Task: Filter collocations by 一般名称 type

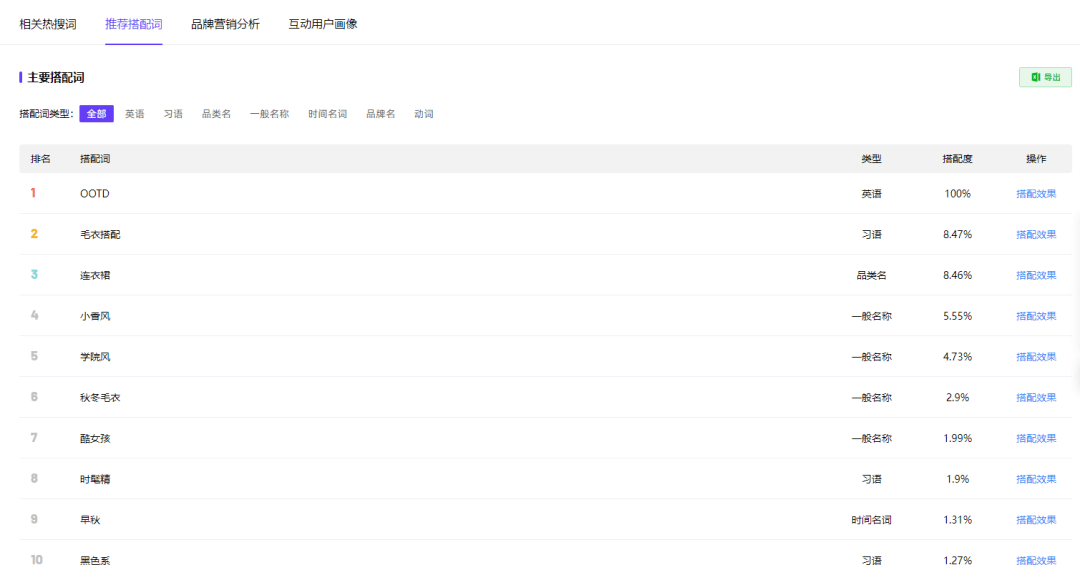Action: click(269, 114)
